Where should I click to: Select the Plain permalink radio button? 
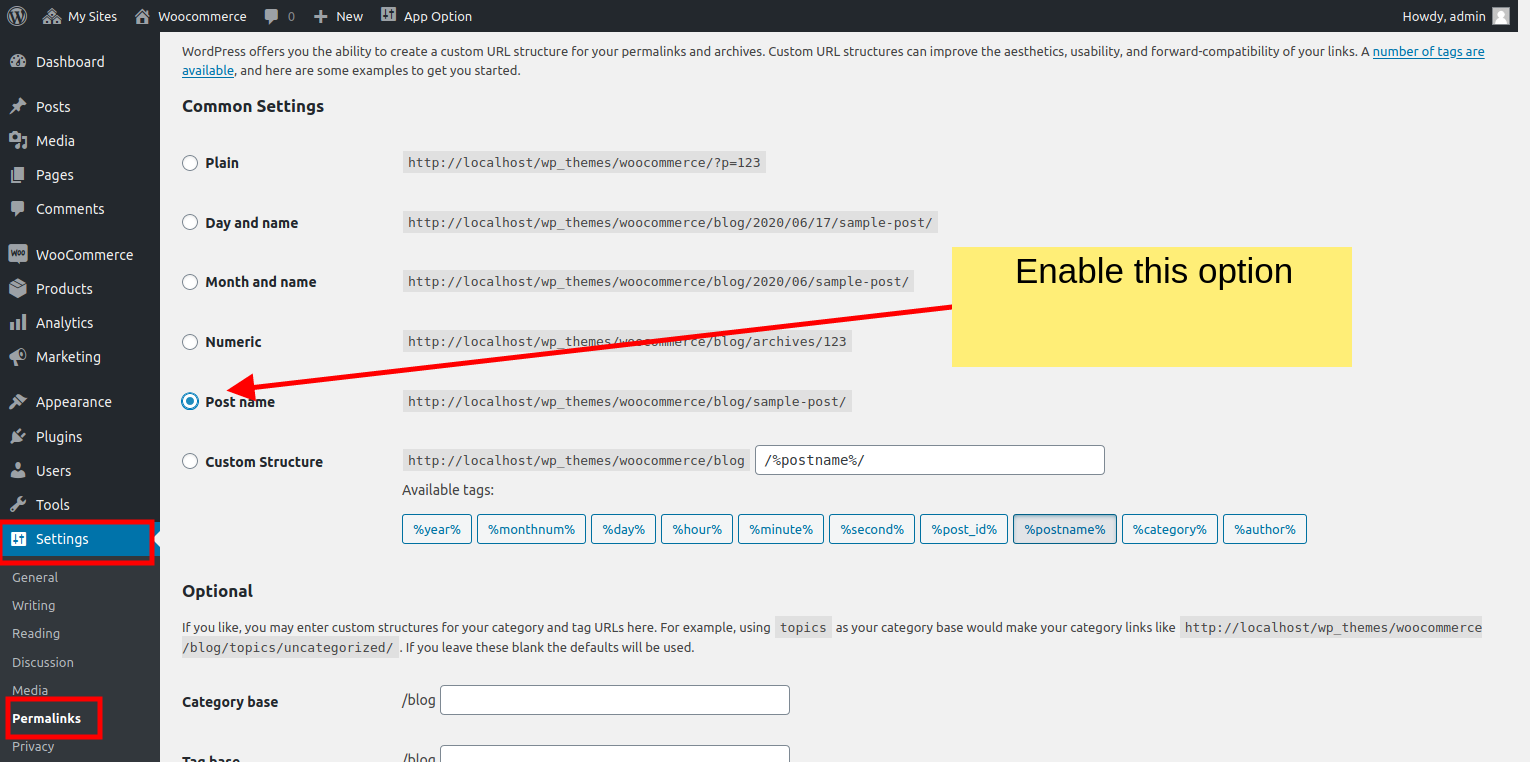(190, 163)
